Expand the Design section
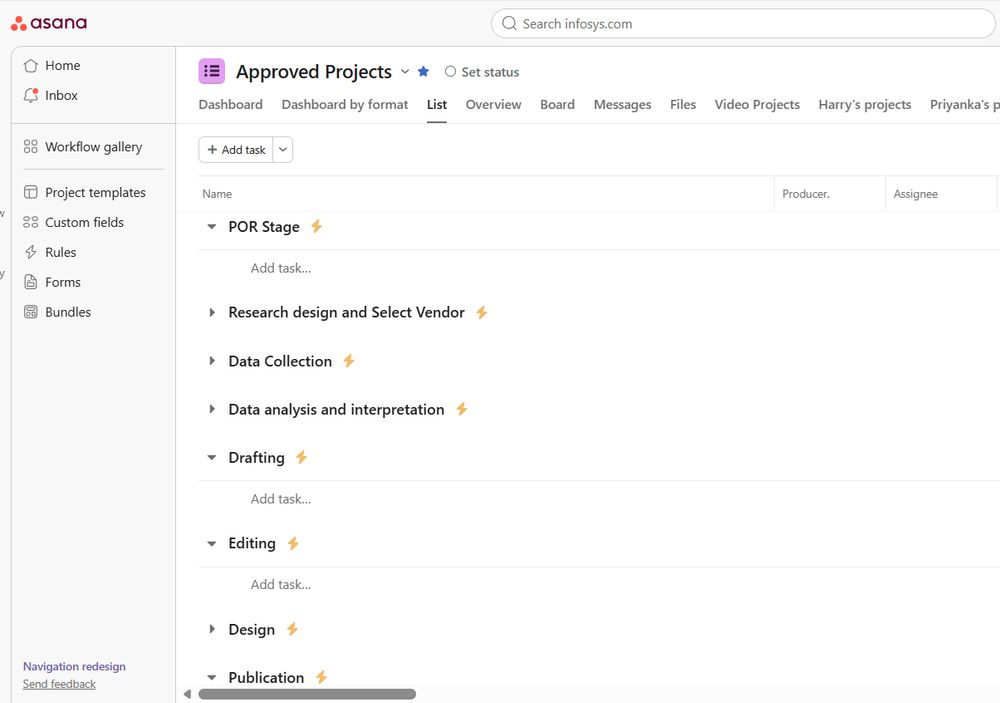This screenshot has width=1000, height=703. [212, 630]
